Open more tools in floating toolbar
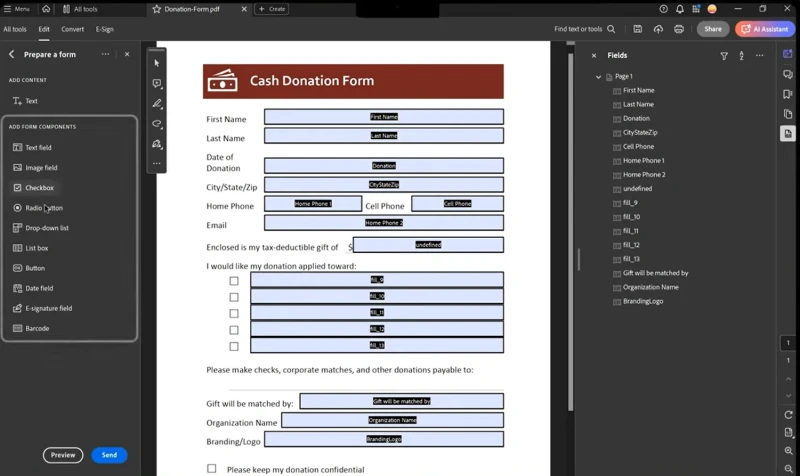This screenshot has width=800, height=476. [157, 163]
